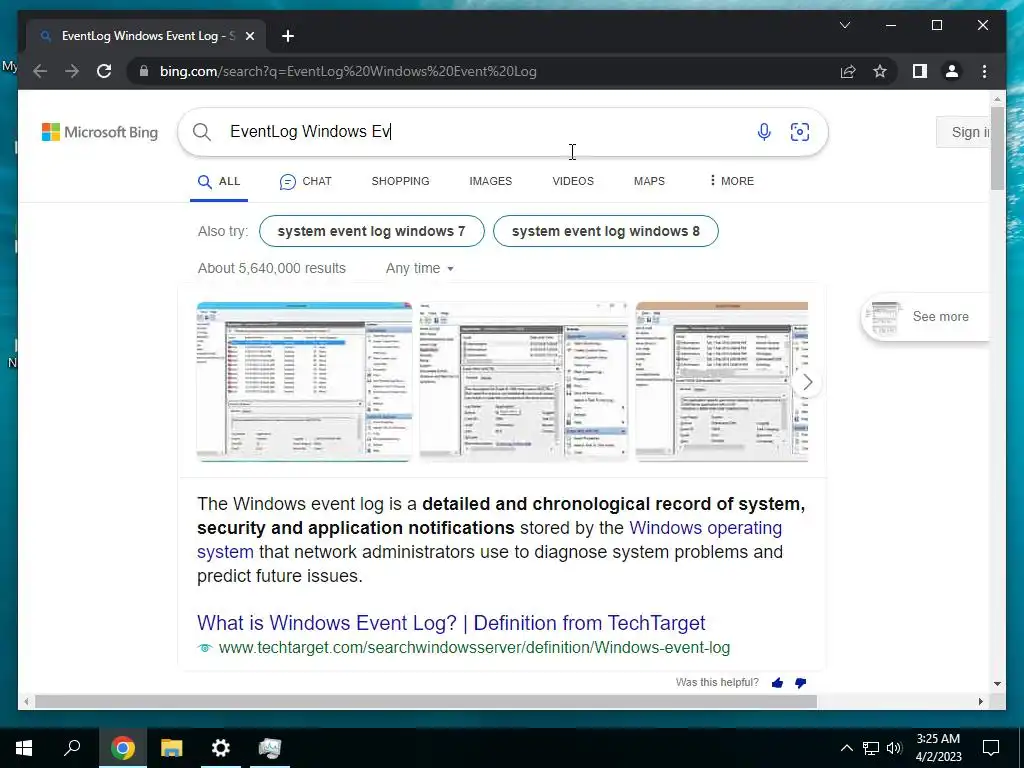Click the Microsoft Bing logo

[x=100, y=132]
